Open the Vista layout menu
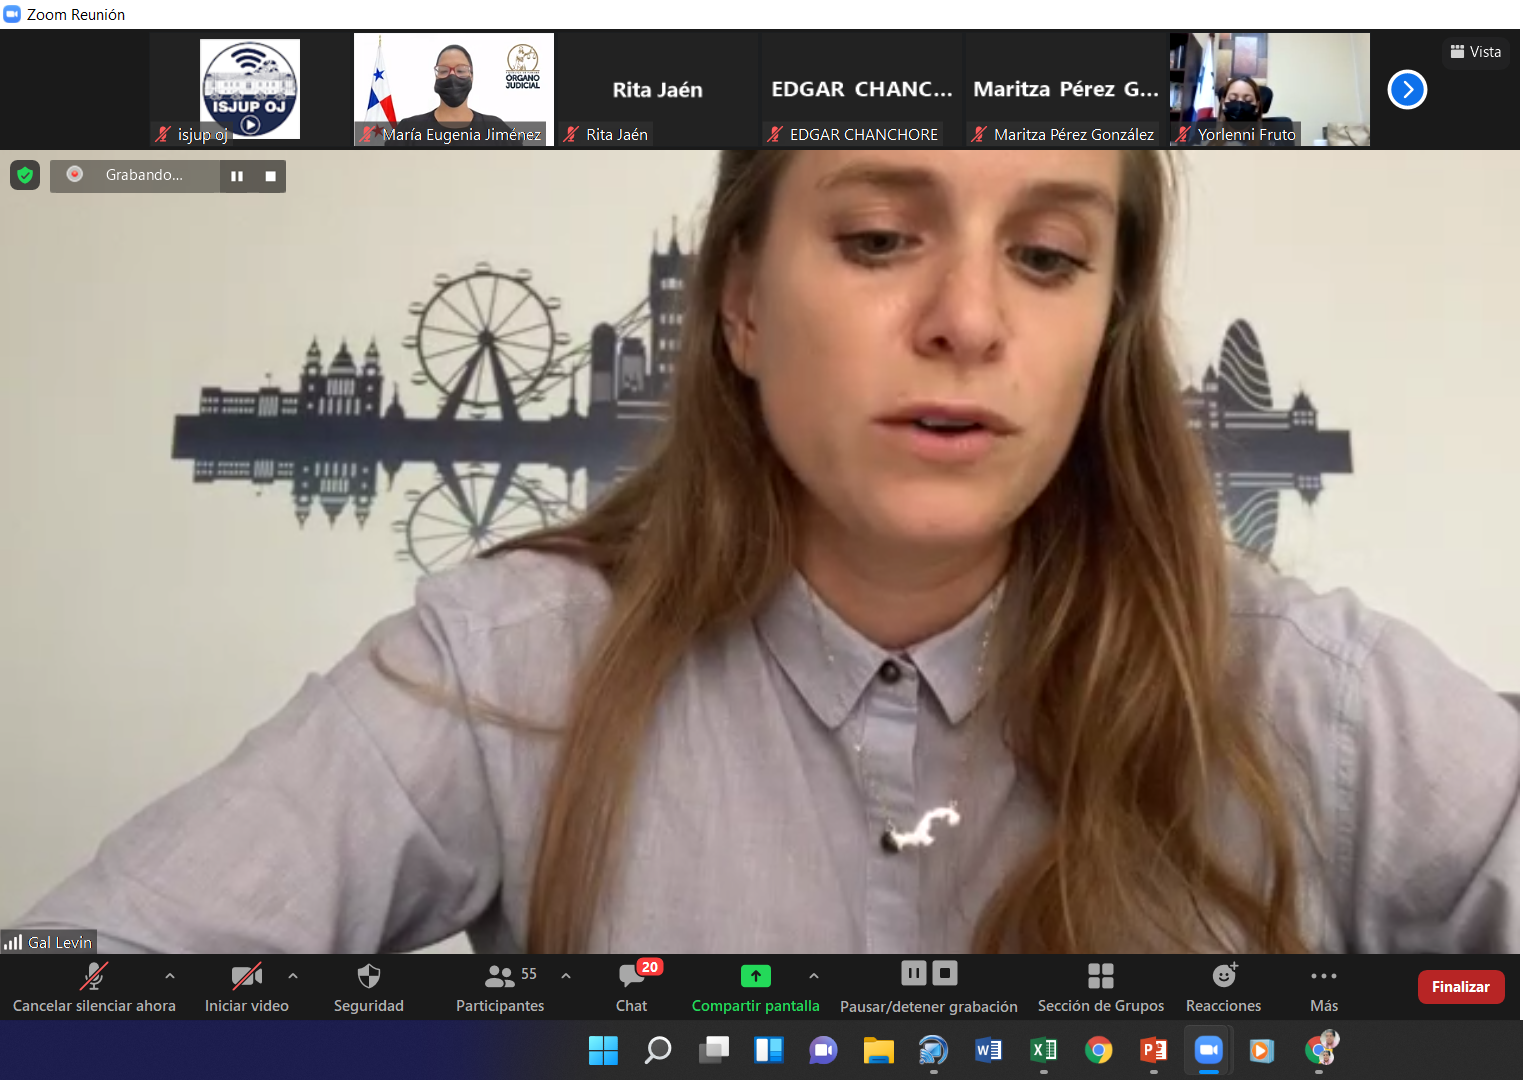This screenshot has width=1523, height=1080. (1476, 52)
